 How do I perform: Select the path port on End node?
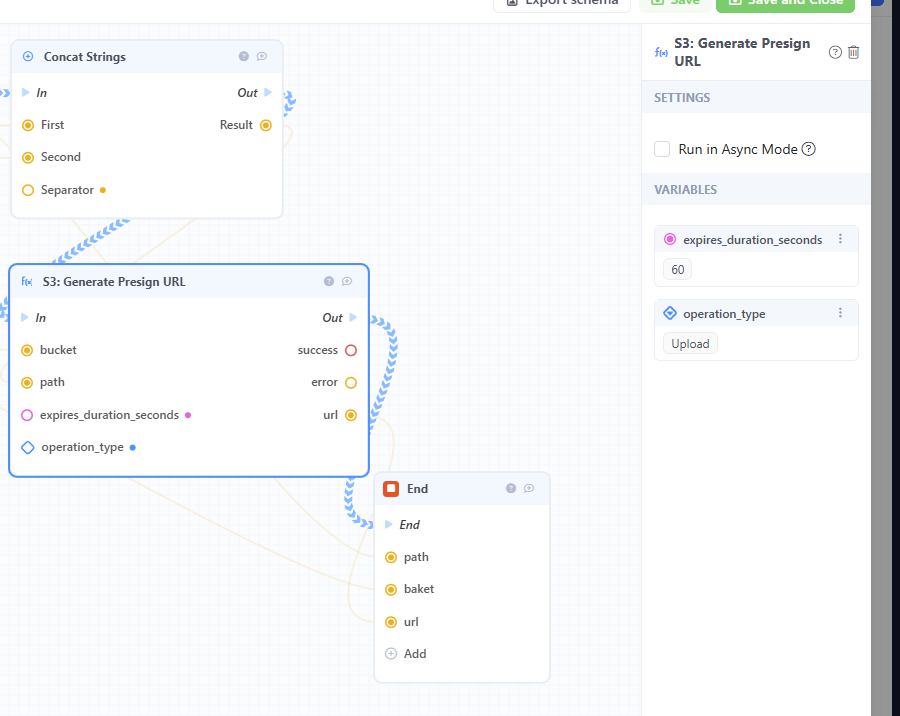tap(391, 558)
